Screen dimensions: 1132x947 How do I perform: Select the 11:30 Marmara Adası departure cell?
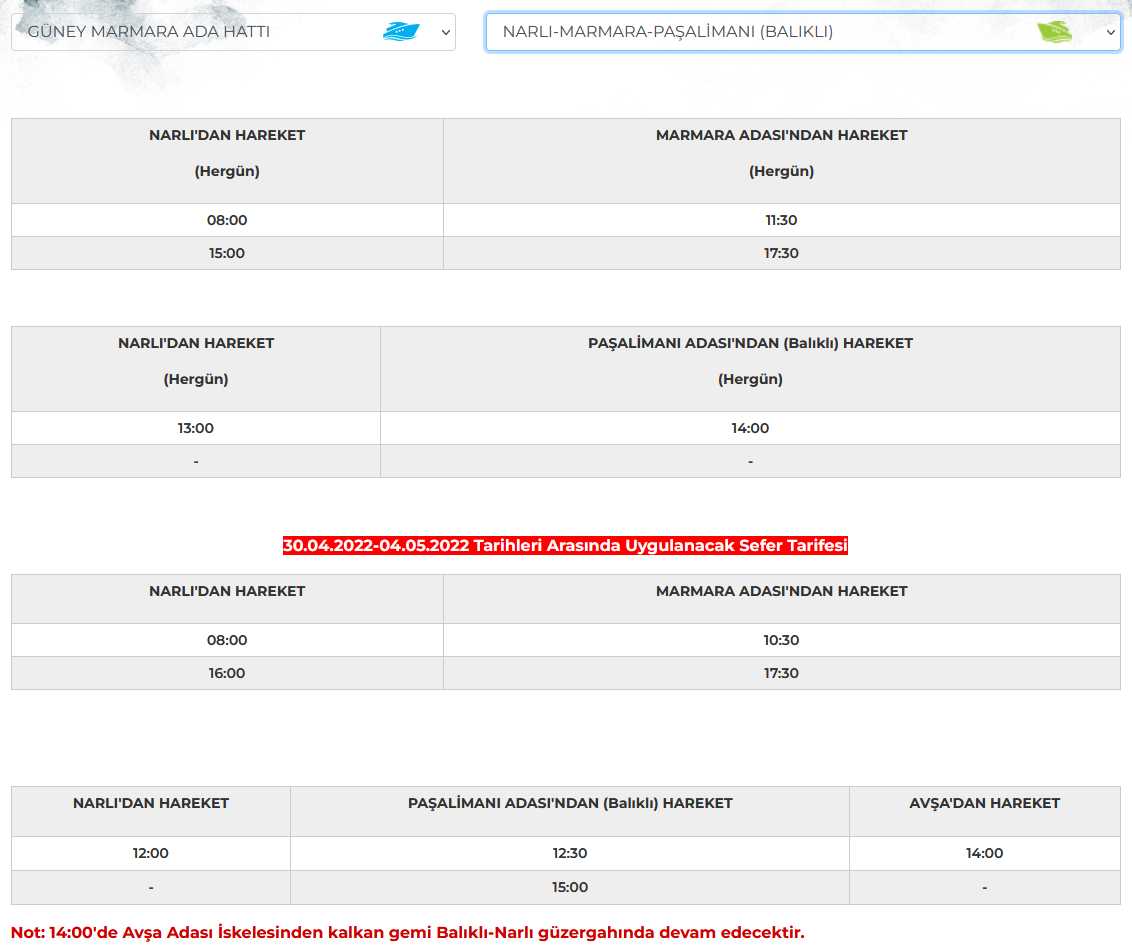(781, 220)
